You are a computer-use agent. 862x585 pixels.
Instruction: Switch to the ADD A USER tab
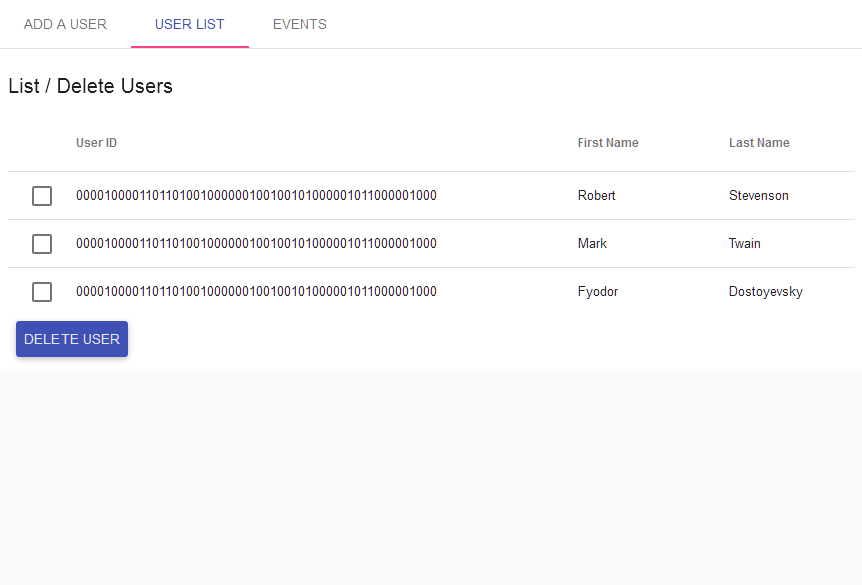[x=65, y=24]
